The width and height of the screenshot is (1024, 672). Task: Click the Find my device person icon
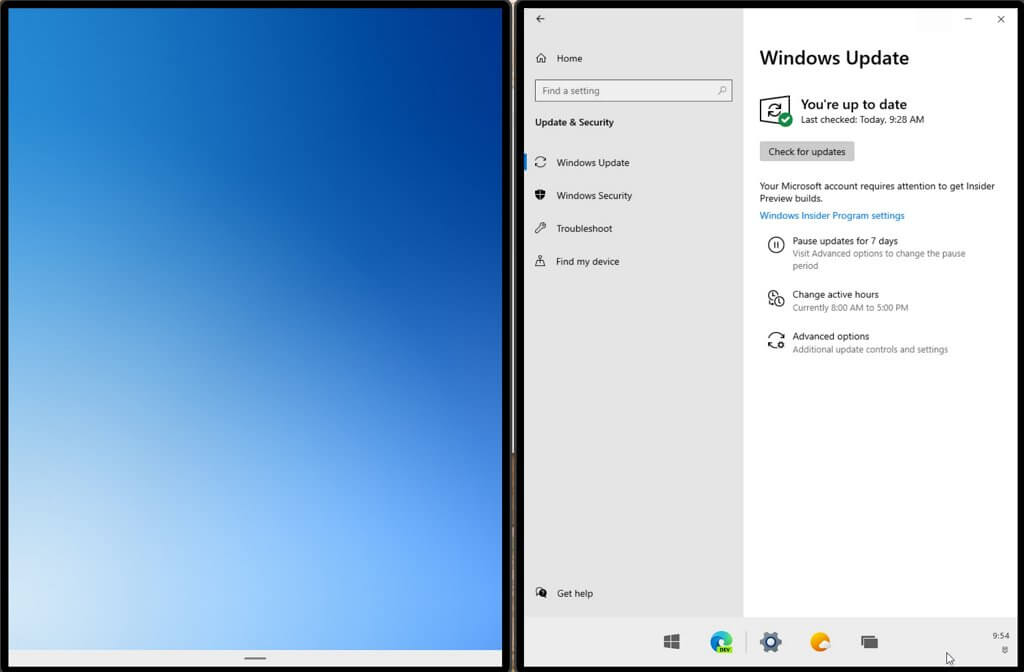tap(540, 261)
